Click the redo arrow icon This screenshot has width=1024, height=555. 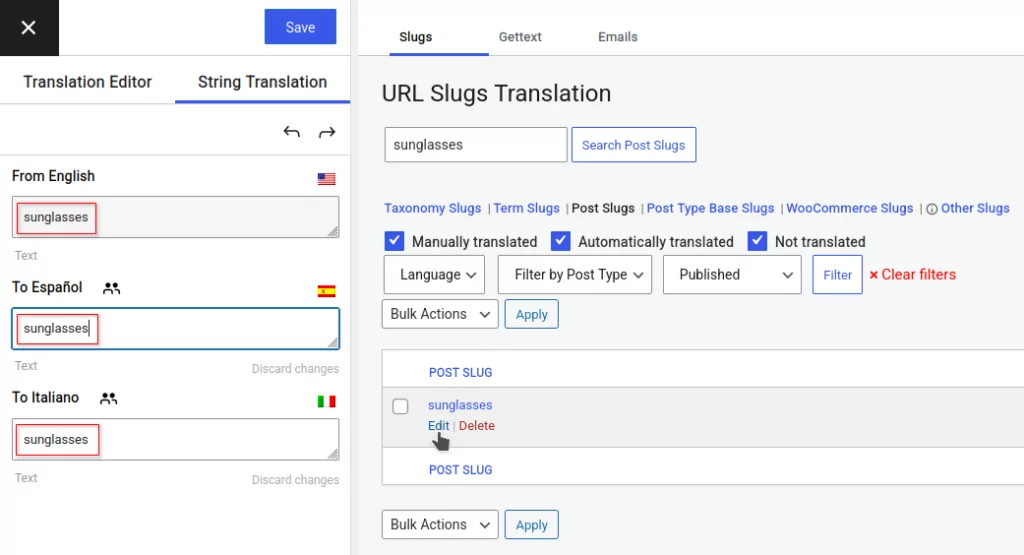point(326,132)
